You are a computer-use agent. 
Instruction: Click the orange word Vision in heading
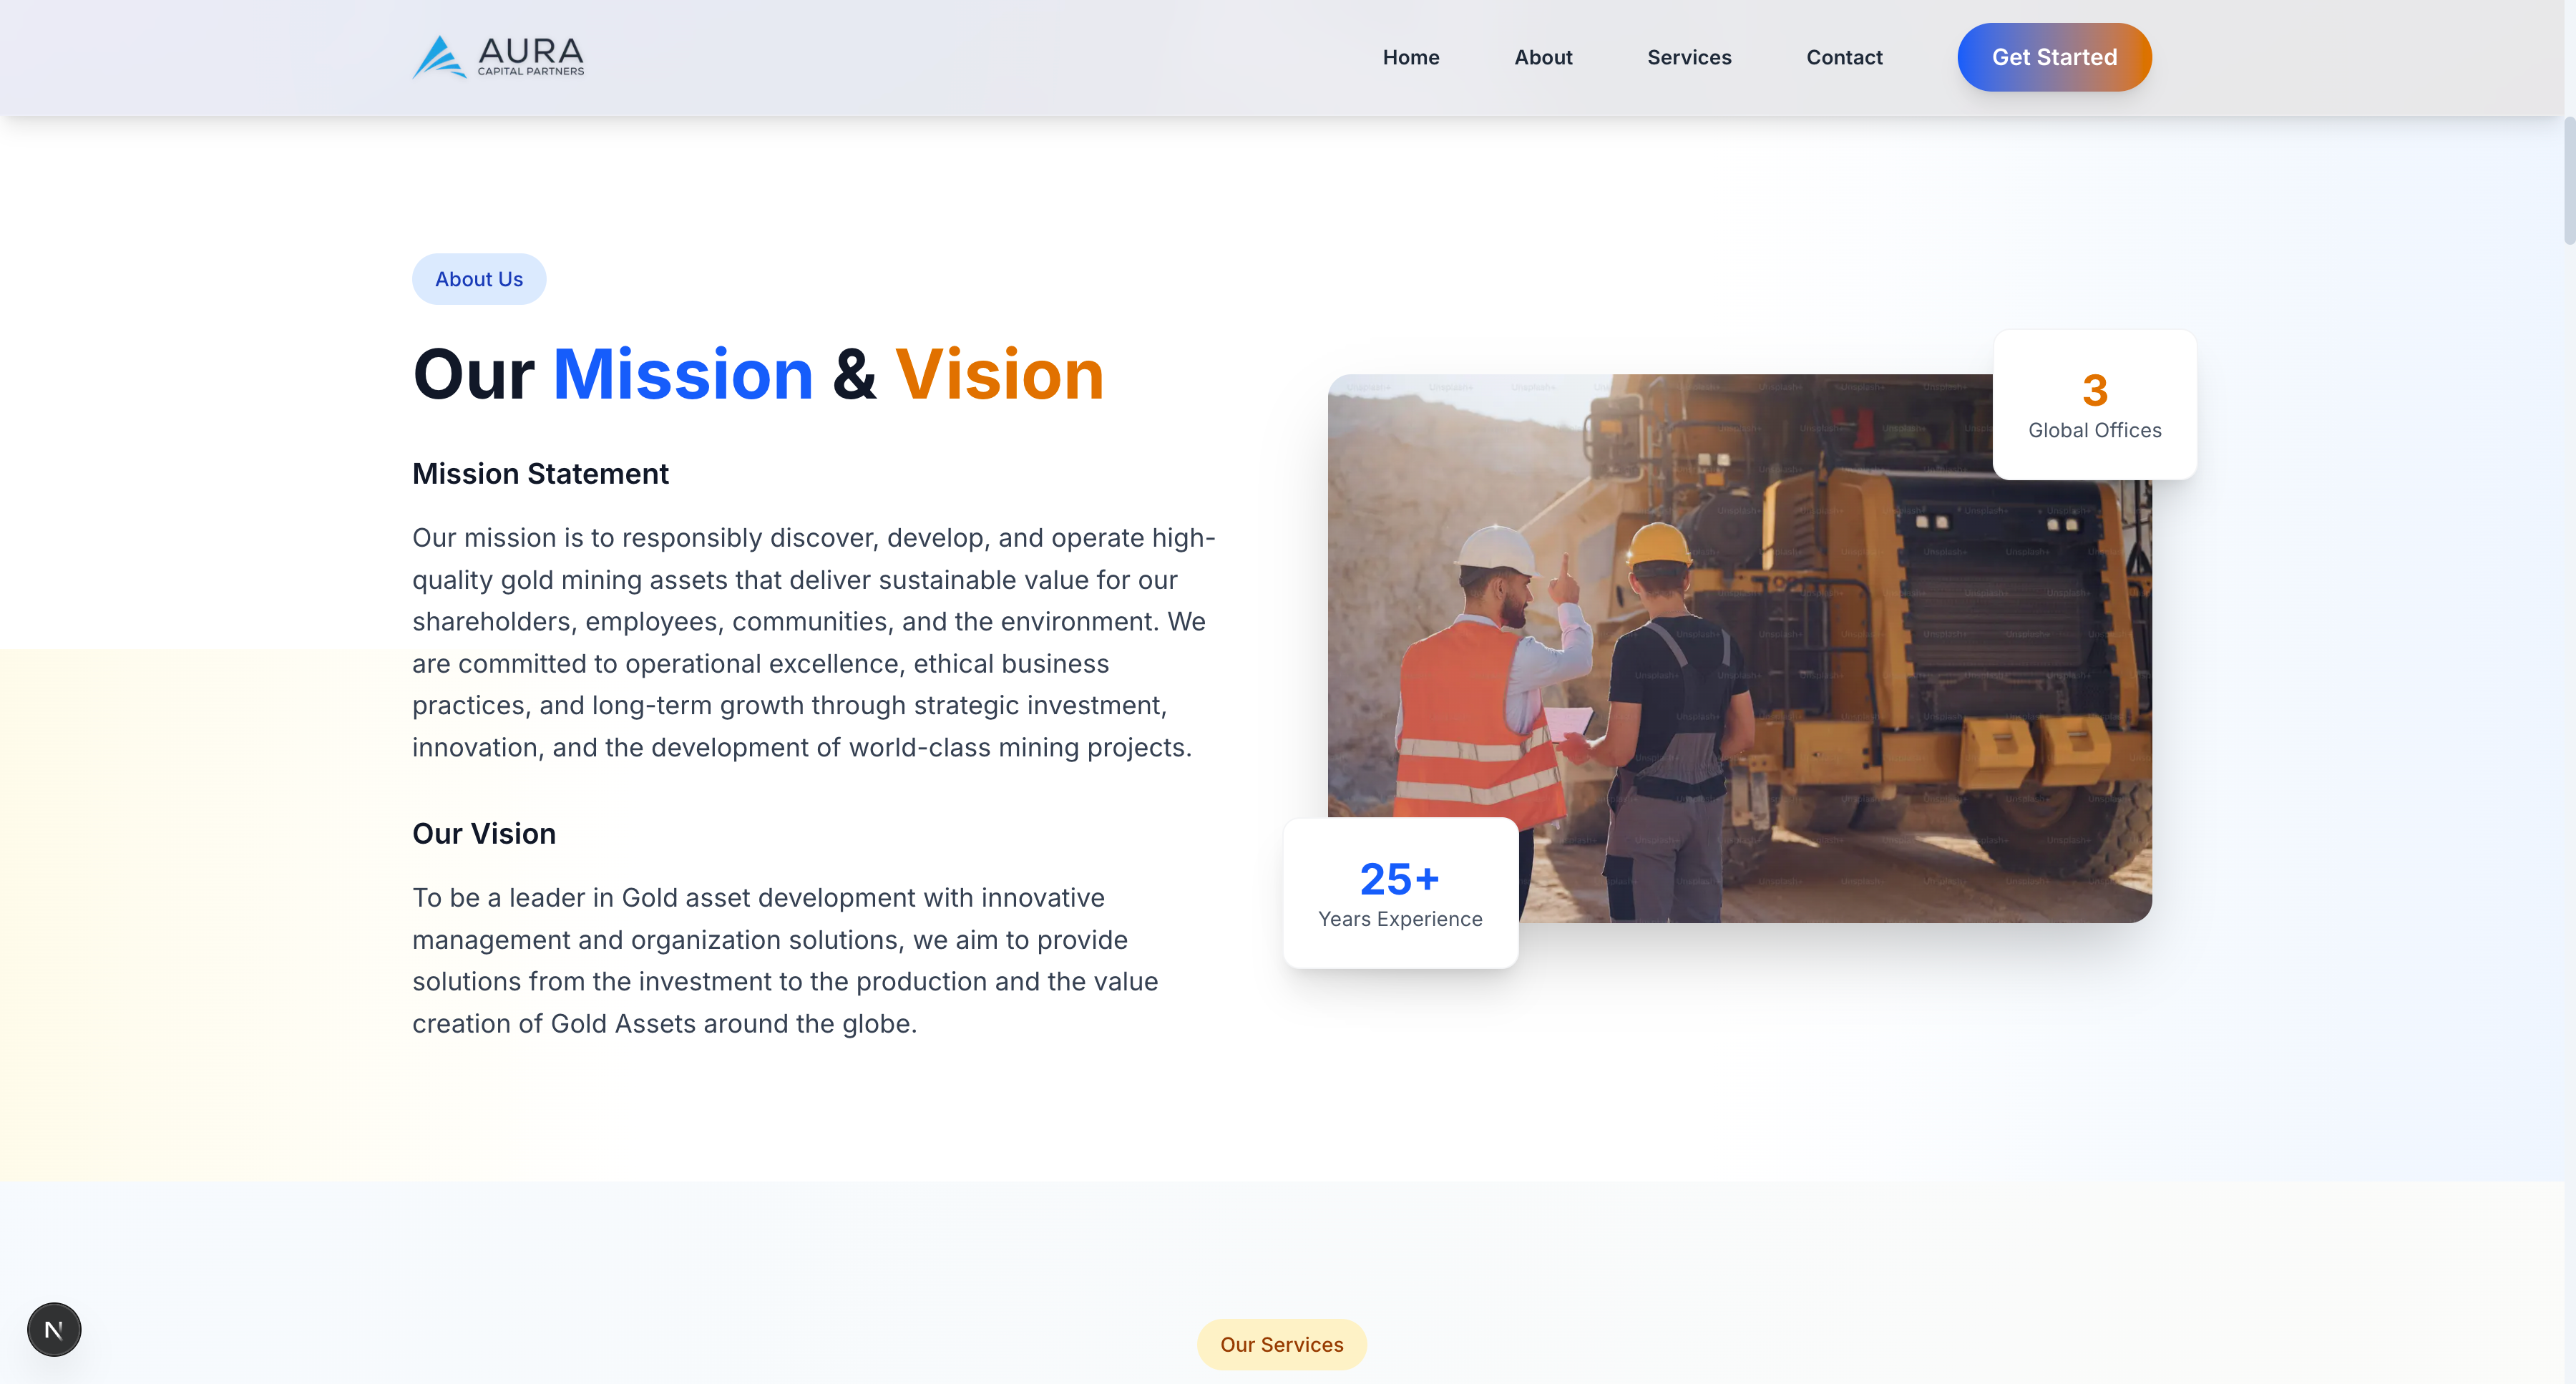pos(998,374)
